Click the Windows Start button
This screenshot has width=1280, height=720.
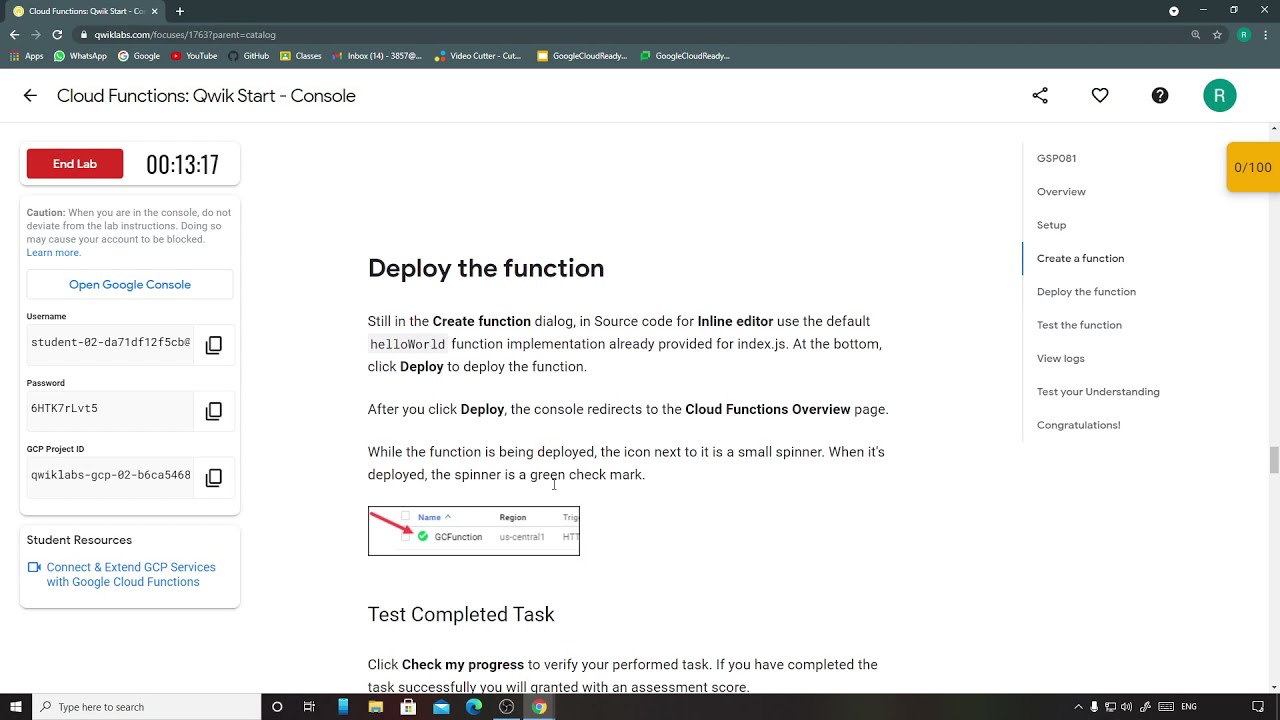[16, 707]
